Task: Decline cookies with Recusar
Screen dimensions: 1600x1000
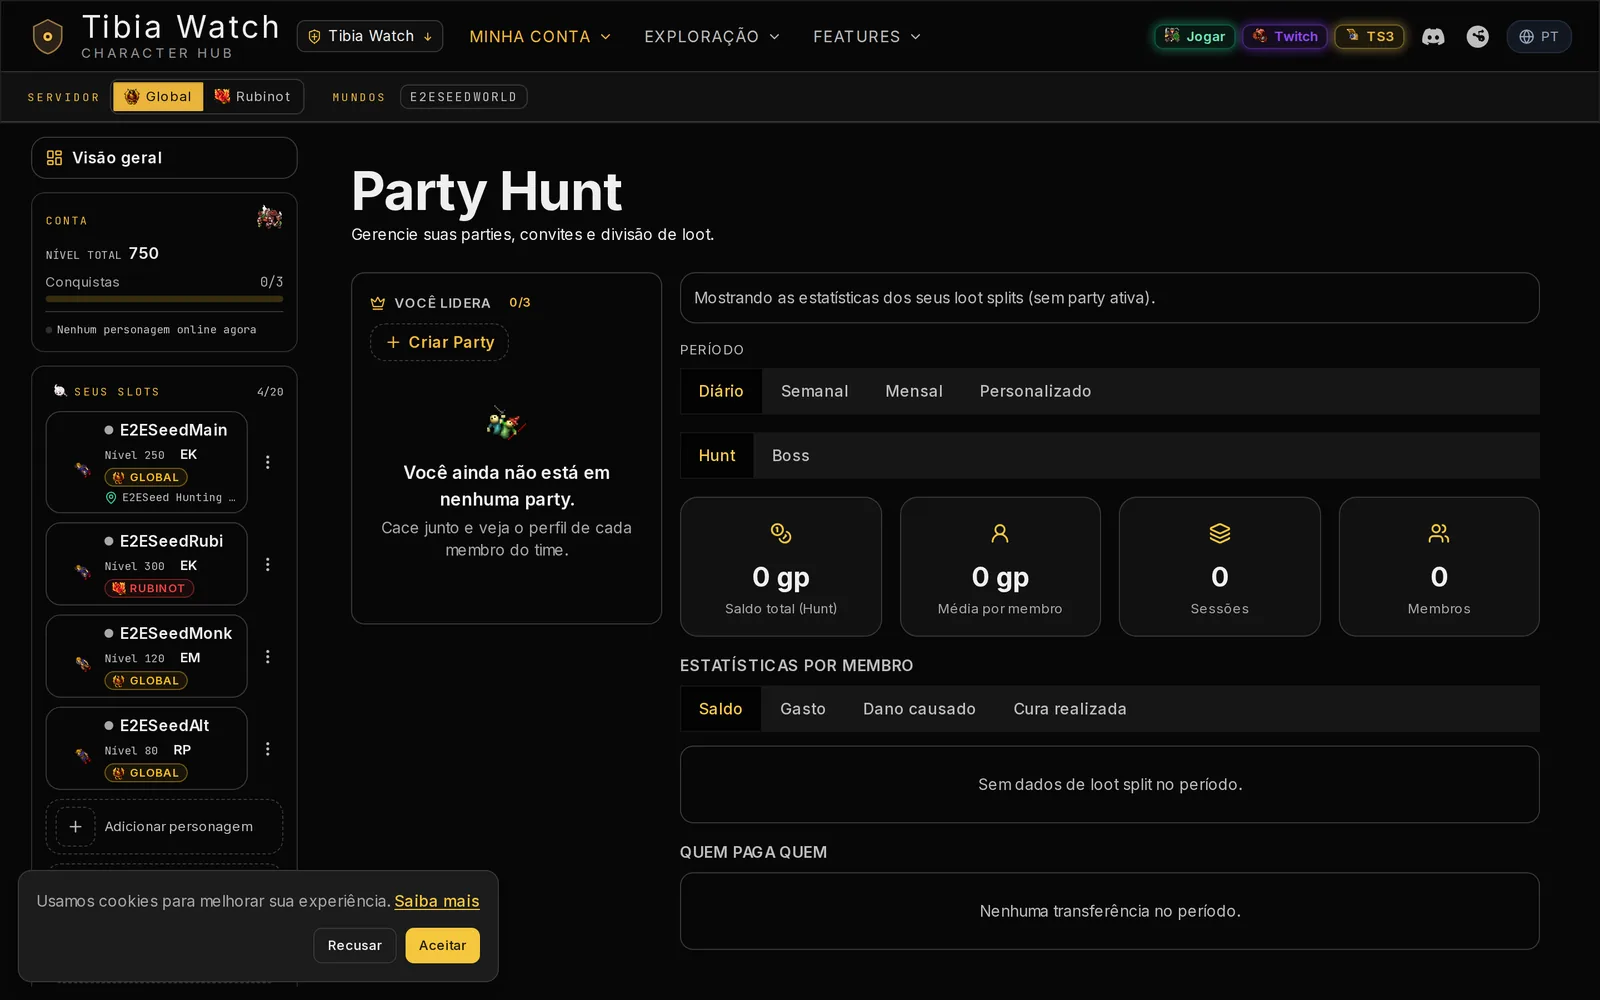Action: [355, 945]
